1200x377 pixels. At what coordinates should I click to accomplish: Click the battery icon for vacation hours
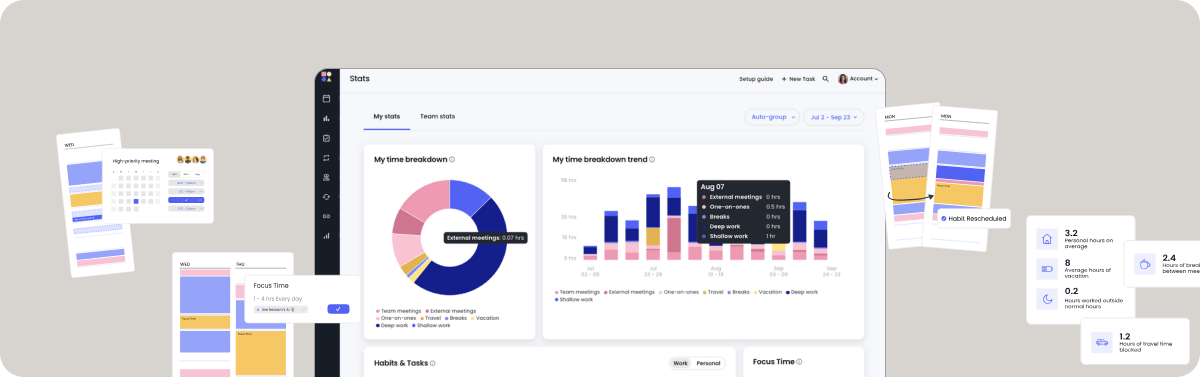[1047, 268]
